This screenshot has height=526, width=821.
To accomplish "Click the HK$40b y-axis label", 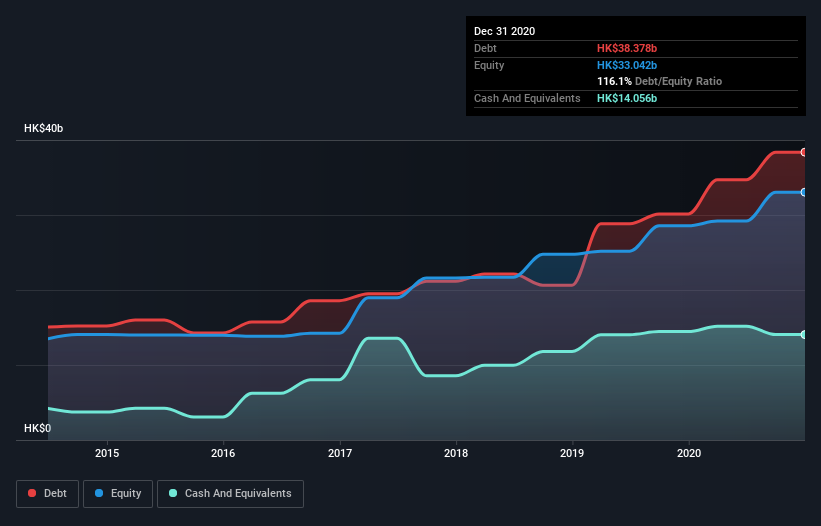I will tap(43, 129).
